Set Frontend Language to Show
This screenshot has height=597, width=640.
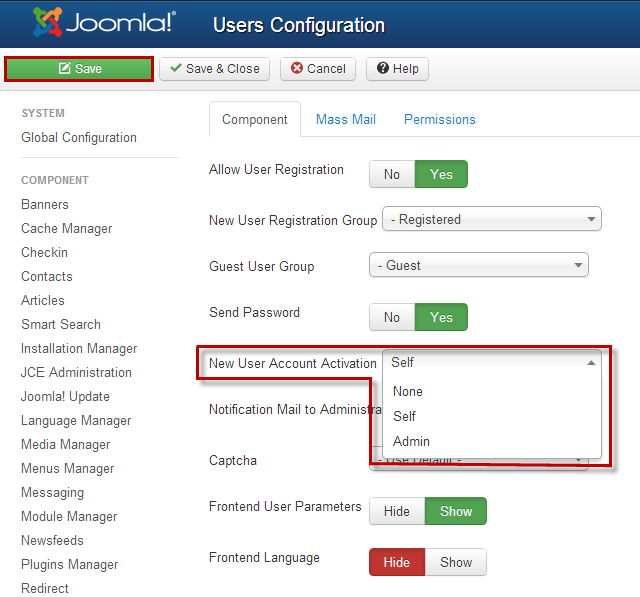pyautogui.click(x=456, y=562)
